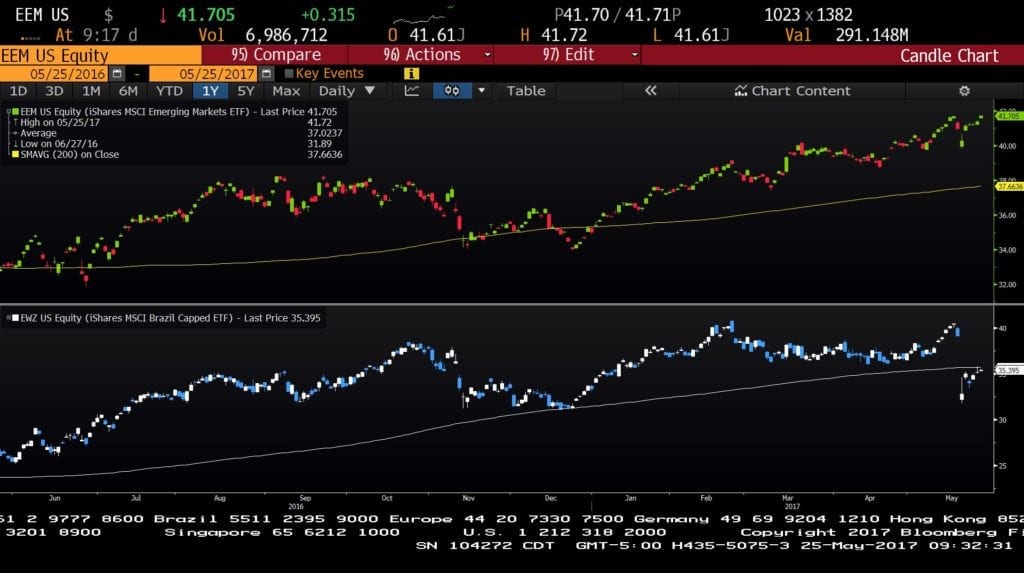Open the start date calendar picker

[117, 73]
